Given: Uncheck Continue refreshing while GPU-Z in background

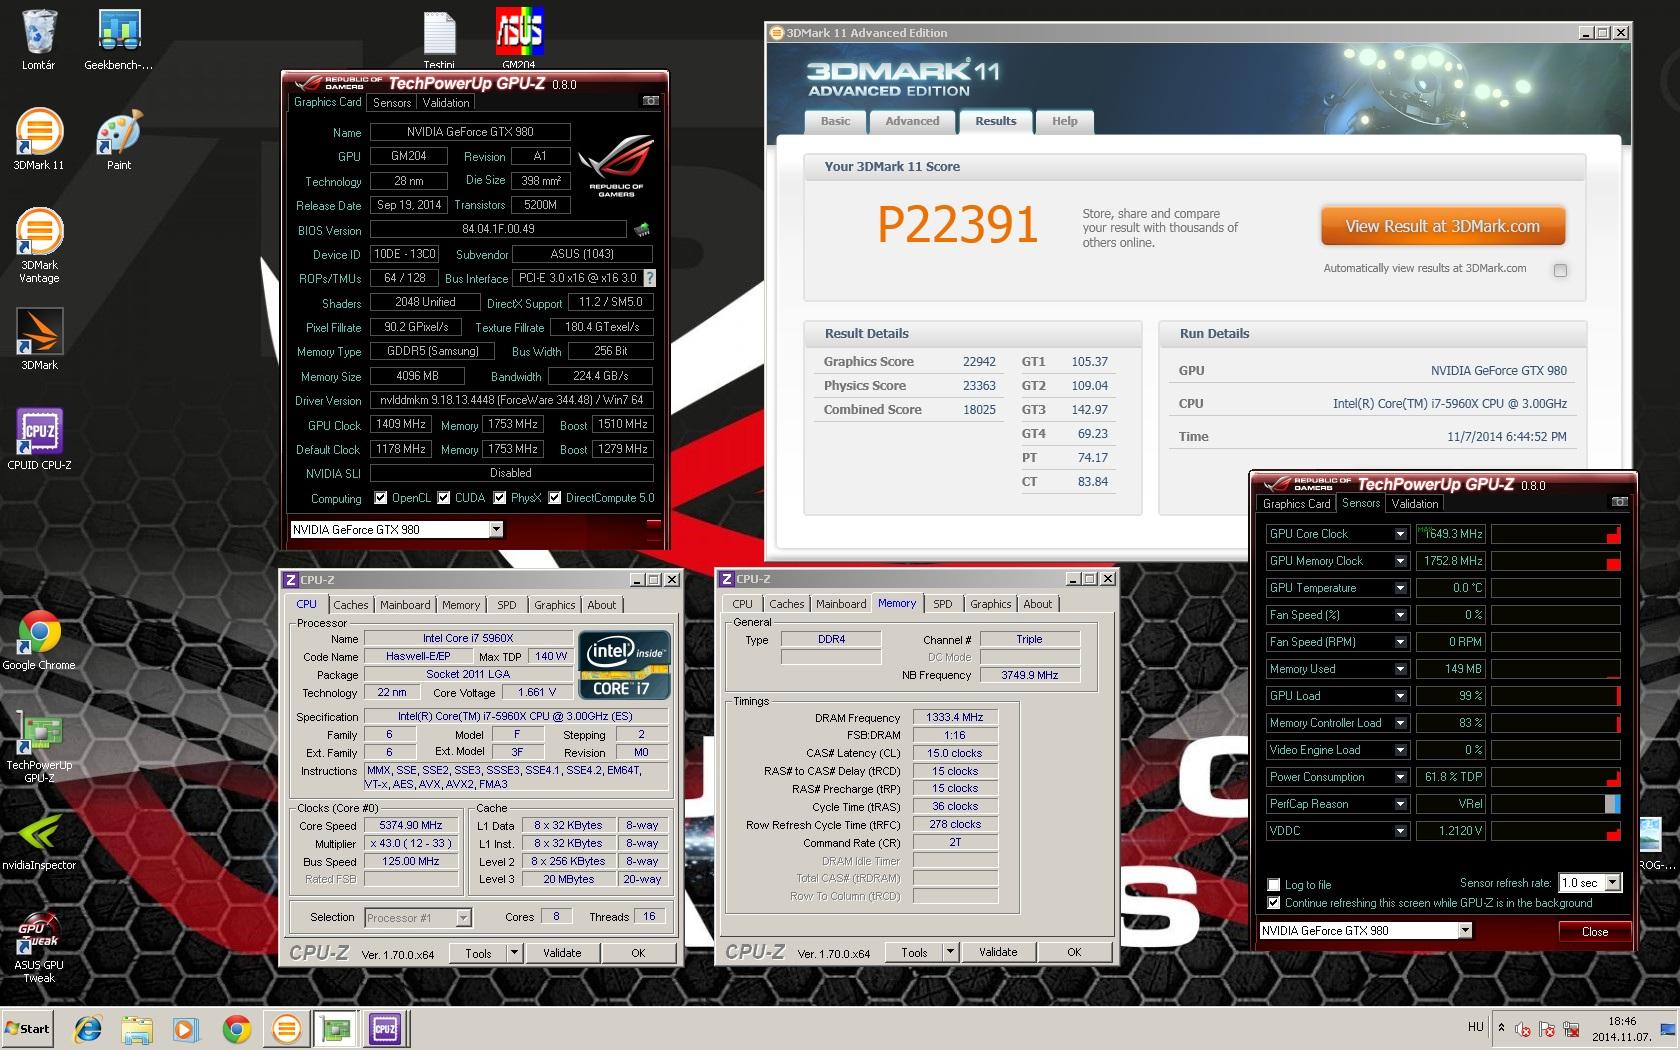Looking at the screenshot, I should pos(1273,903).
